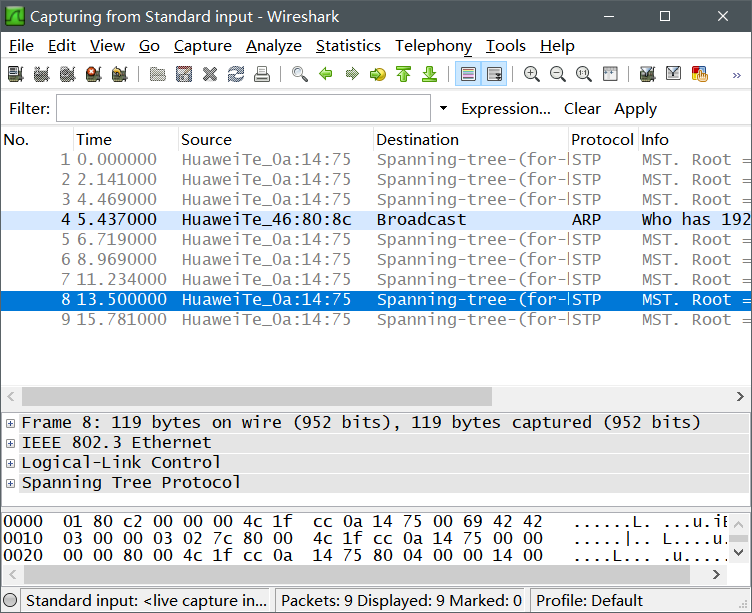This screenshot has width=752, height=613.
Task: Open the Capture menu
Action: [x=202, y=46]
